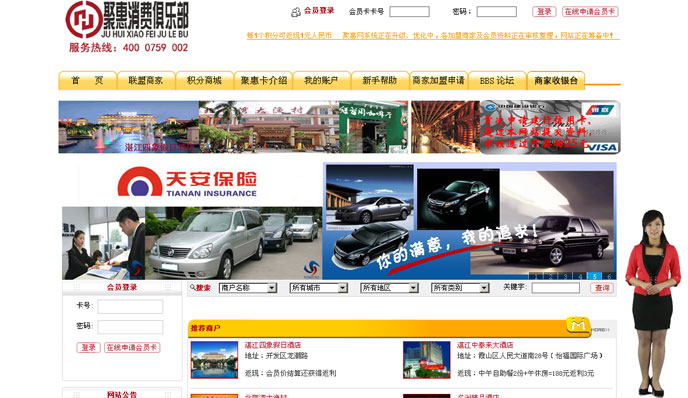Click the header 会员卡卡号 input field

[409, 11]
